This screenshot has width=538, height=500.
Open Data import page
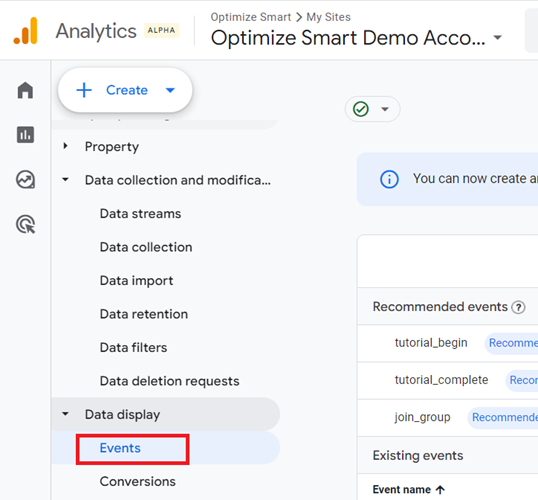pyautogui.click(x=136, y=281)
